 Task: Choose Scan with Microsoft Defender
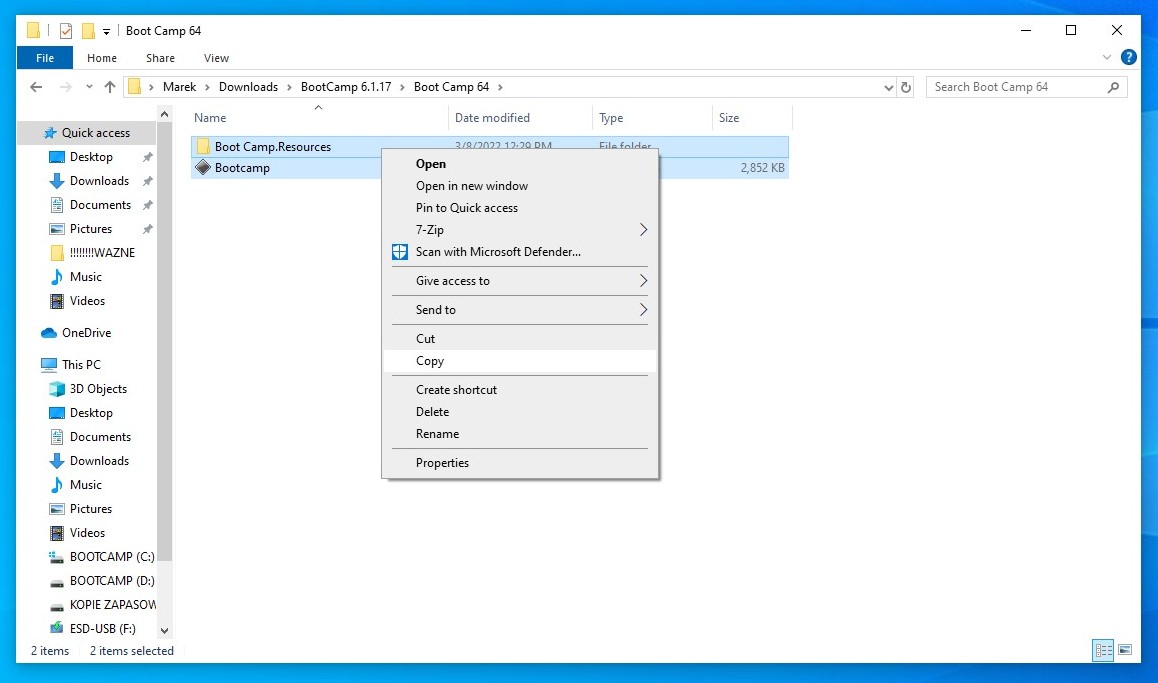point(520,252)
